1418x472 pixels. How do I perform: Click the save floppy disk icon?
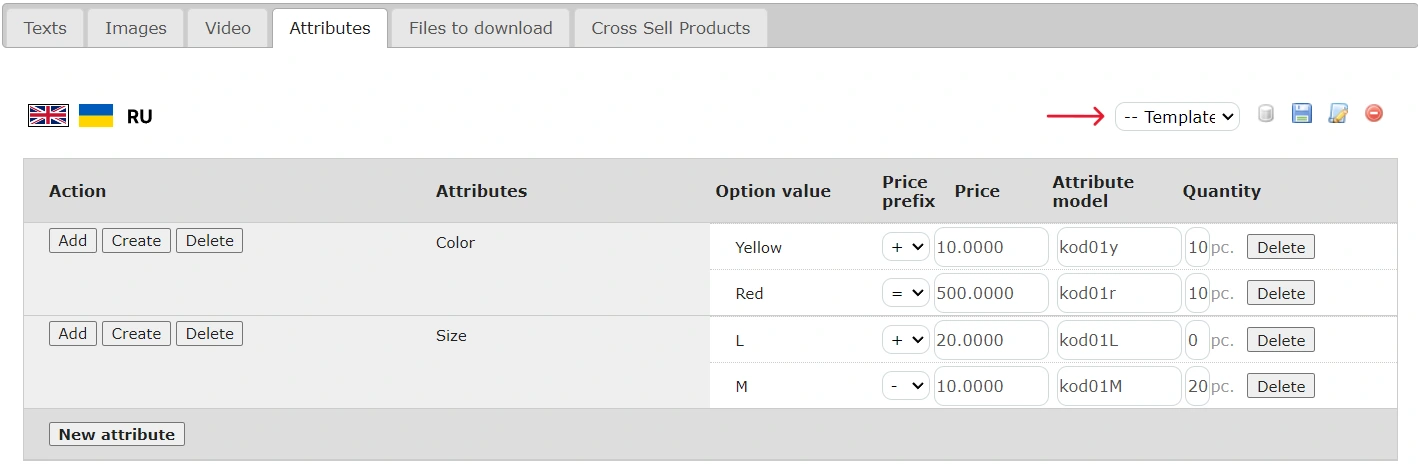coord(1301,114)
